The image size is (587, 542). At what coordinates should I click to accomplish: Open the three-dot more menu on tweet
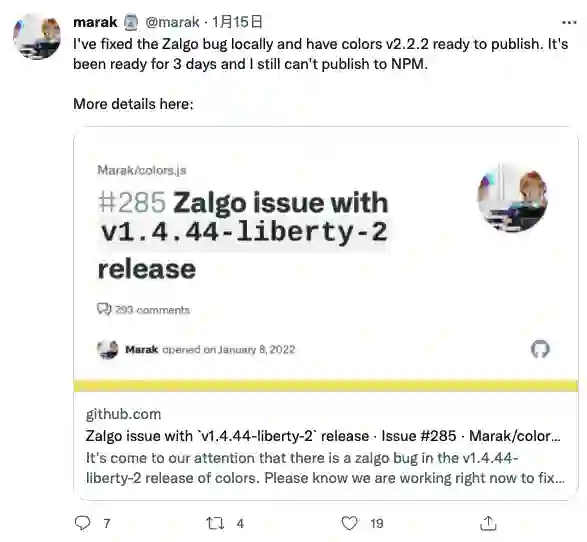(x=569, y=22)
